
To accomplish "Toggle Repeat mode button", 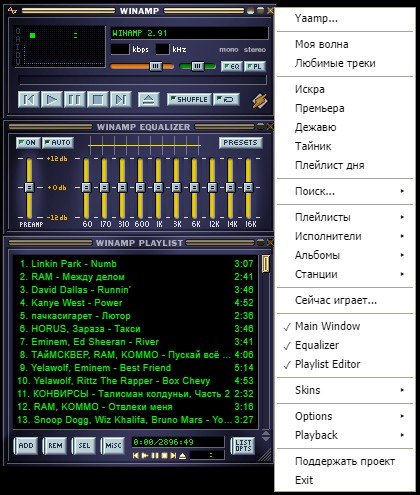I will tap(226, 99).
